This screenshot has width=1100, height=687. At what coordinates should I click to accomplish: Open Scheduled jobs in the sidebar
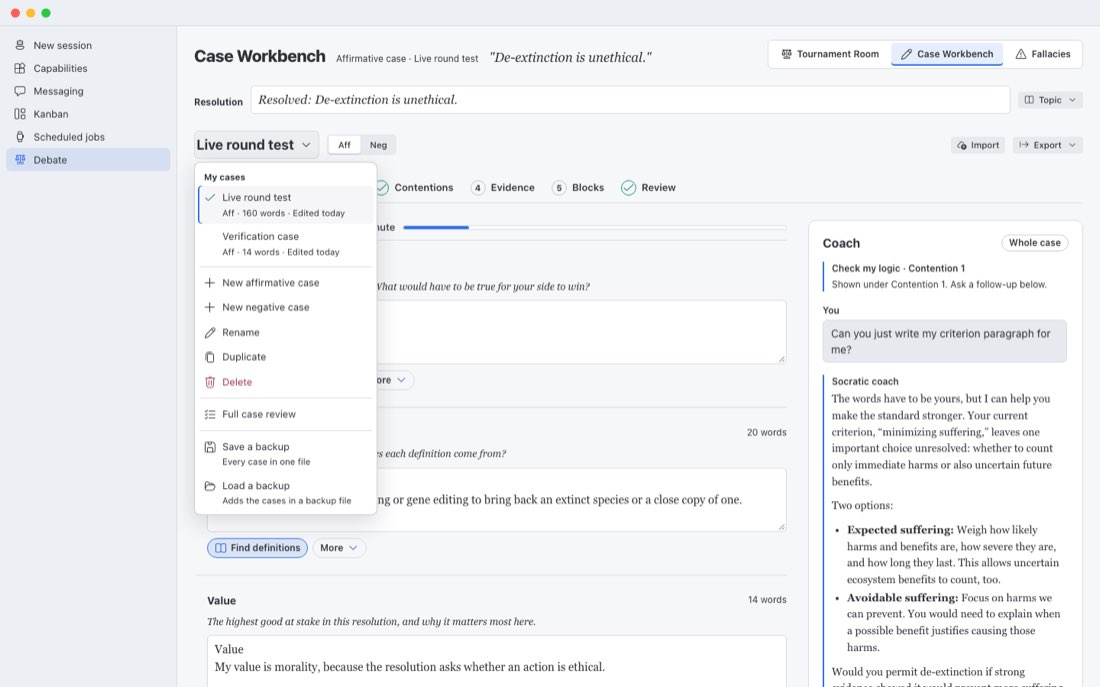88,137
